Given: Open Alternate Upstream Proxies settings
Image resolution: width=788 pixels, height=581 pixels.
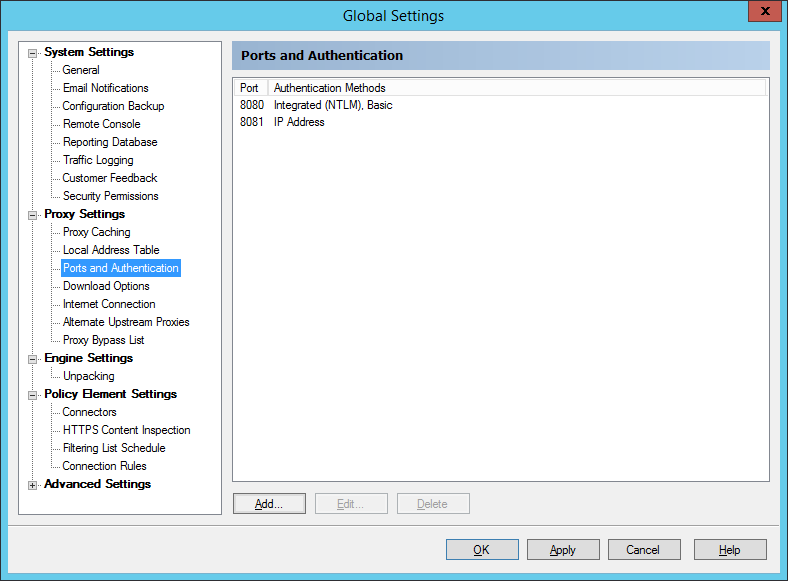Looking at the screenshot, I should tap(126, 322).
